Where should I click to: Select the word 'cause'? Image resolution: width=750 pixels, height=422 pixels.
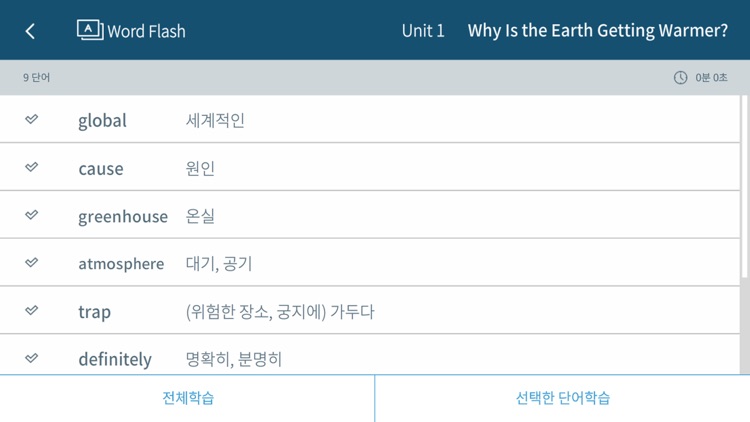(x=101, y=169)
